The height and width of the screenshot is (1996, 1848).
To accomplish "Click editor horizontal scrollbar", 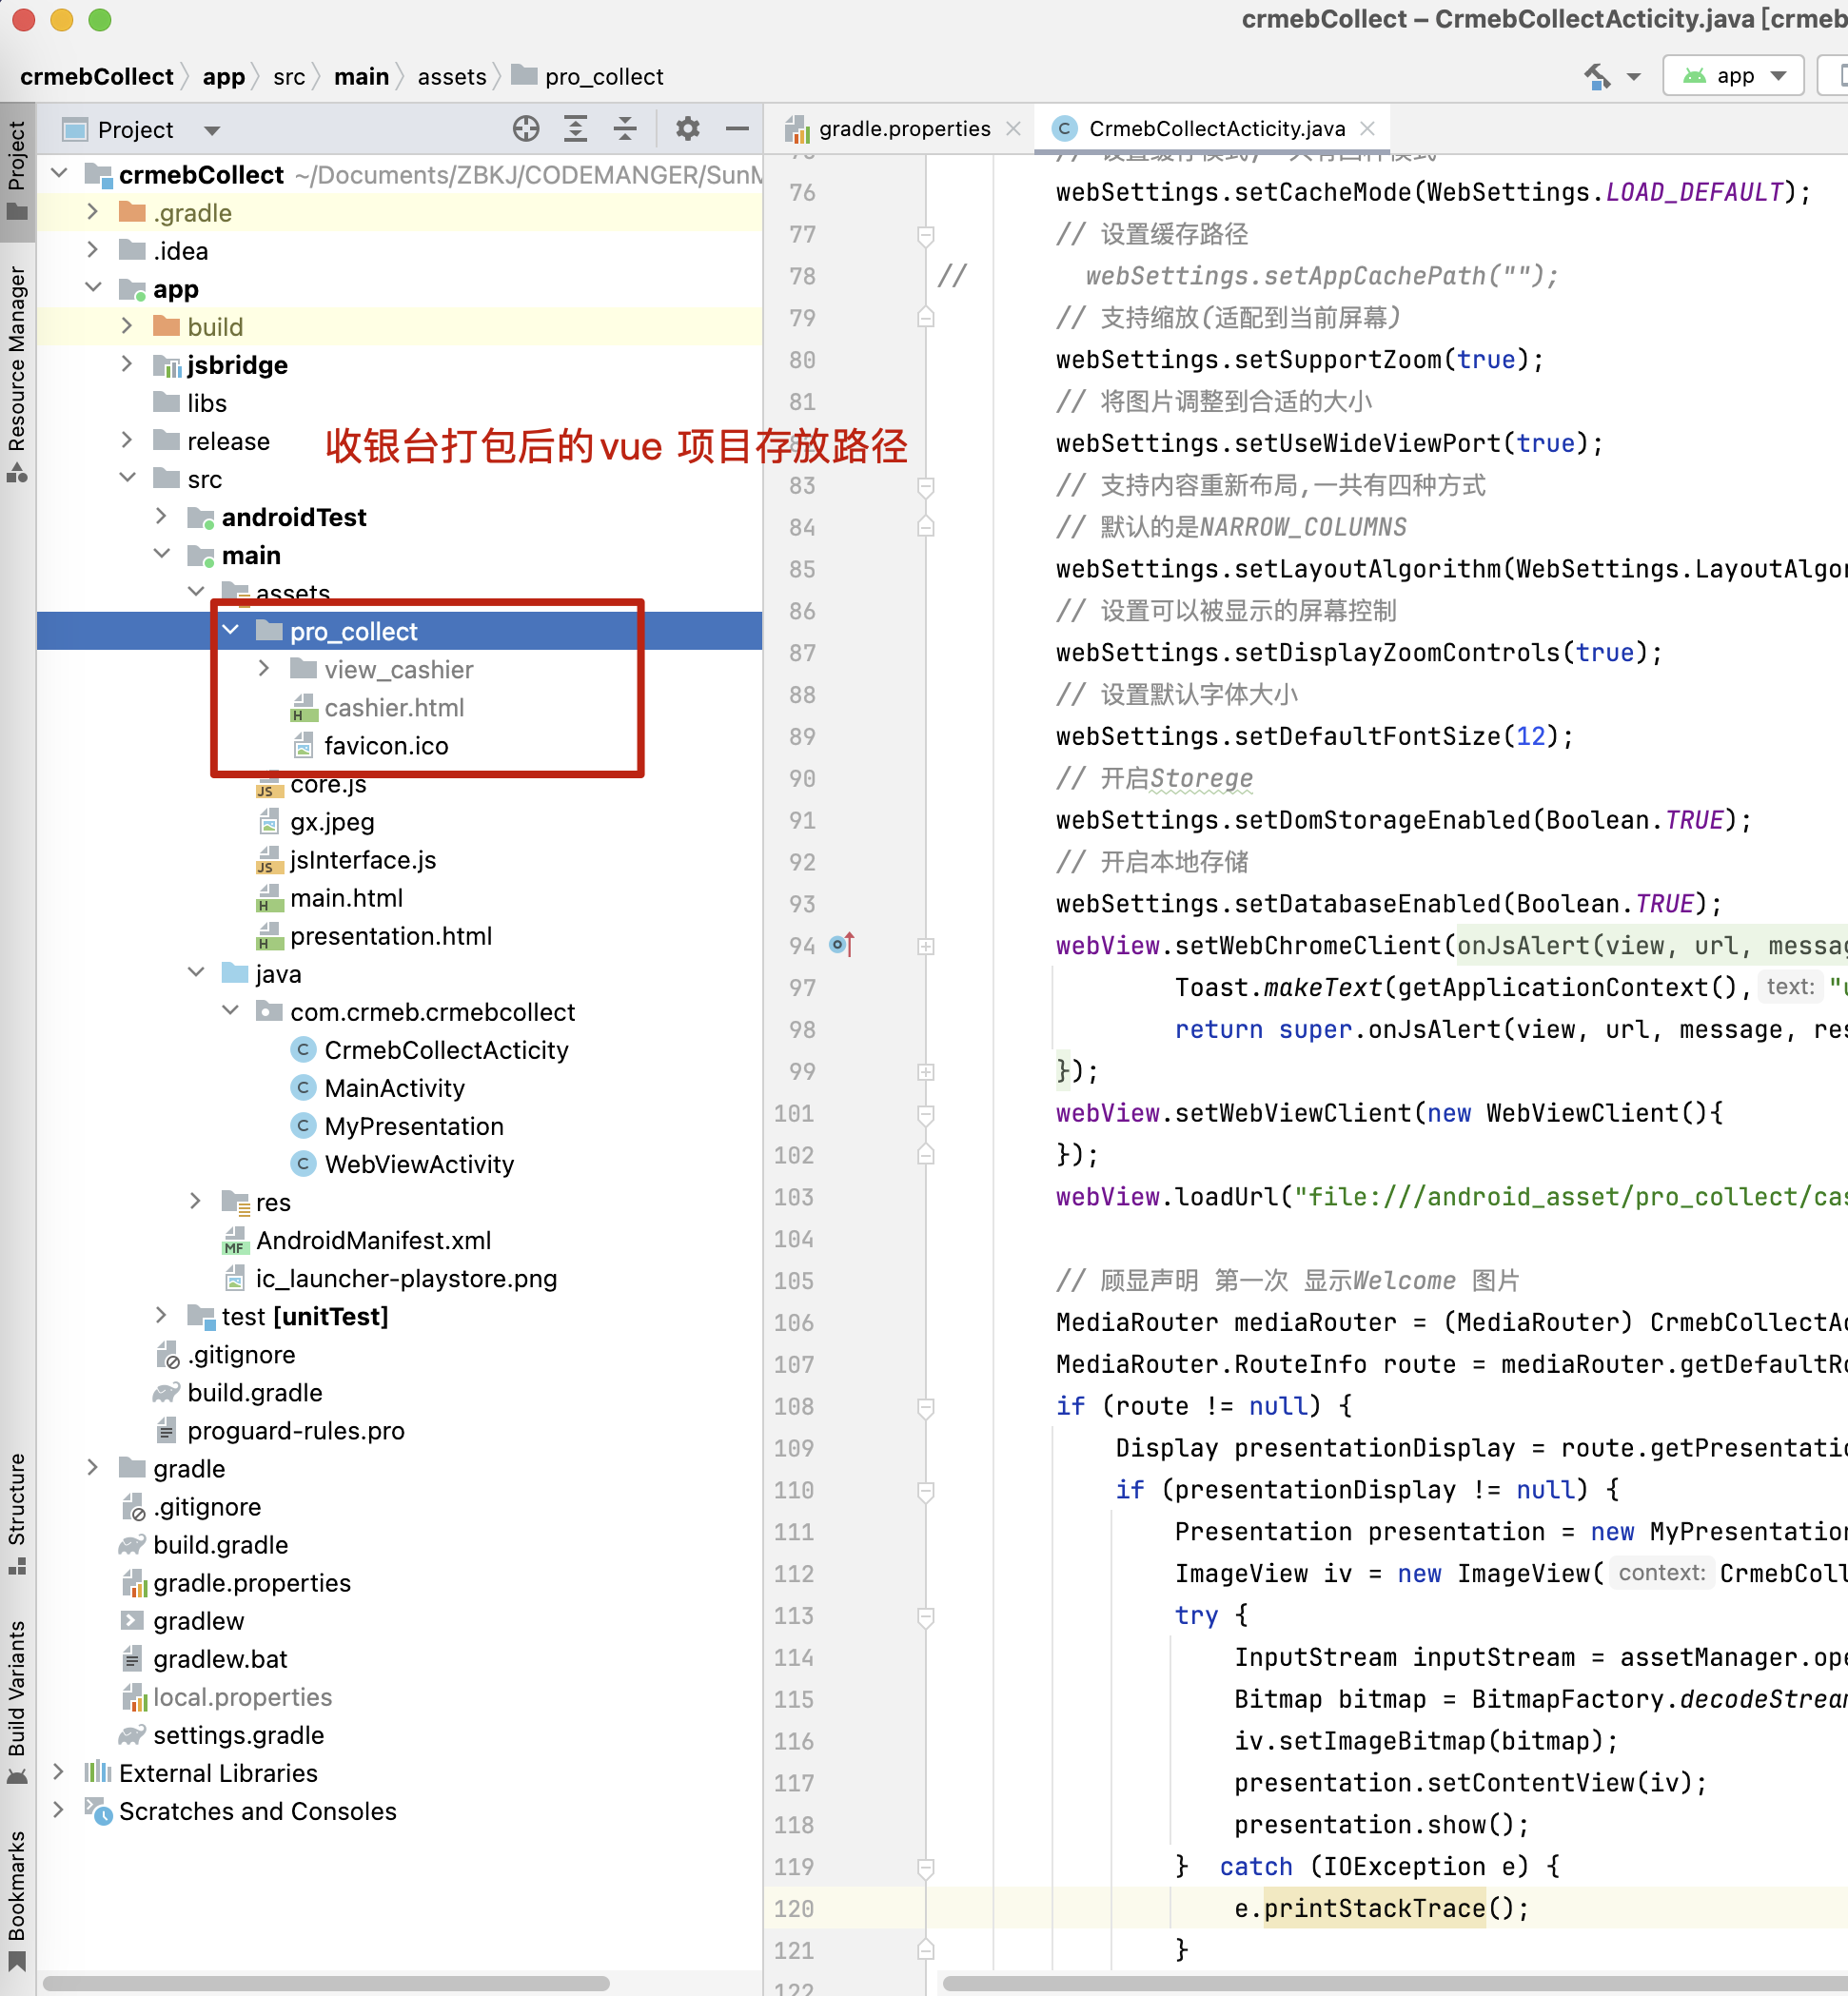I will [x=1395, y=1983].
